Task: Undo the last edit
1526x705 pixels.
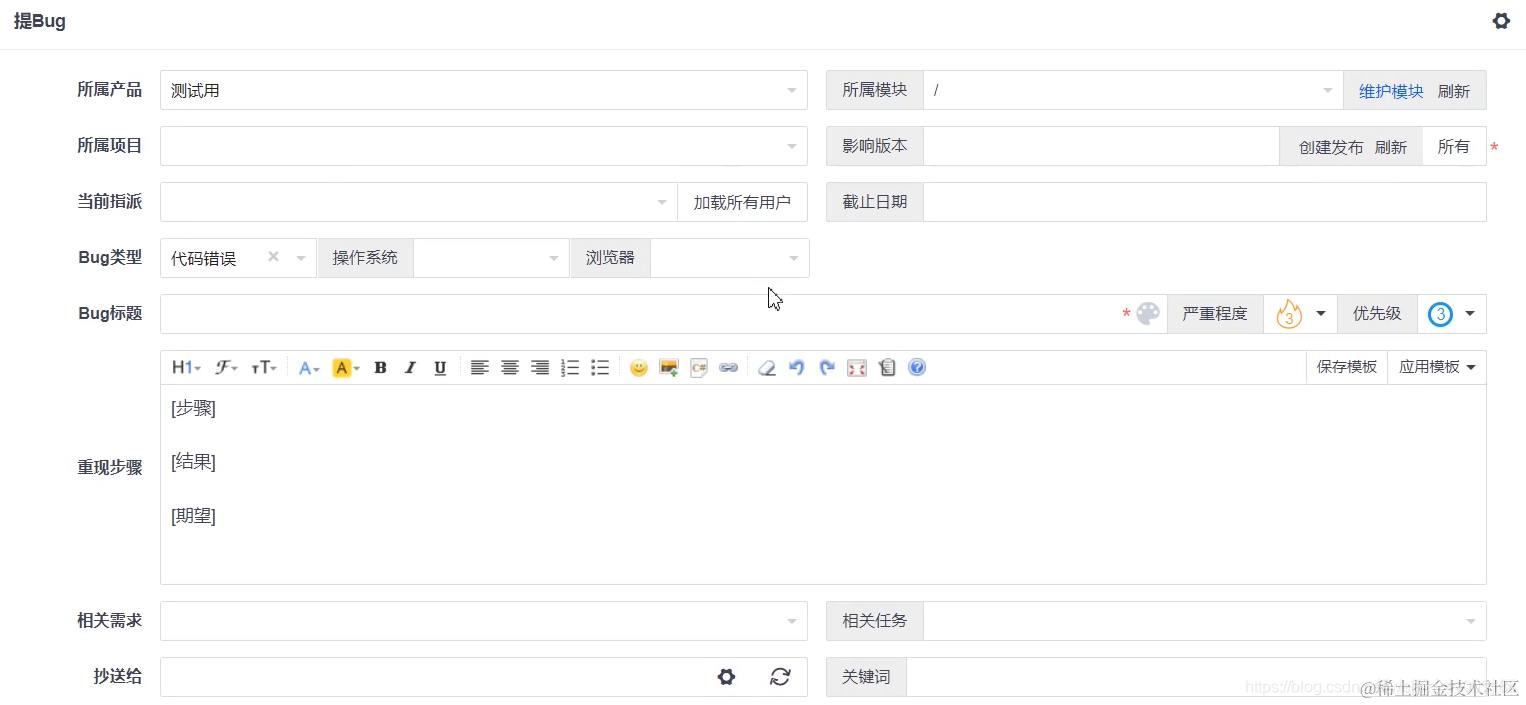Action: [x=797, y=368]
